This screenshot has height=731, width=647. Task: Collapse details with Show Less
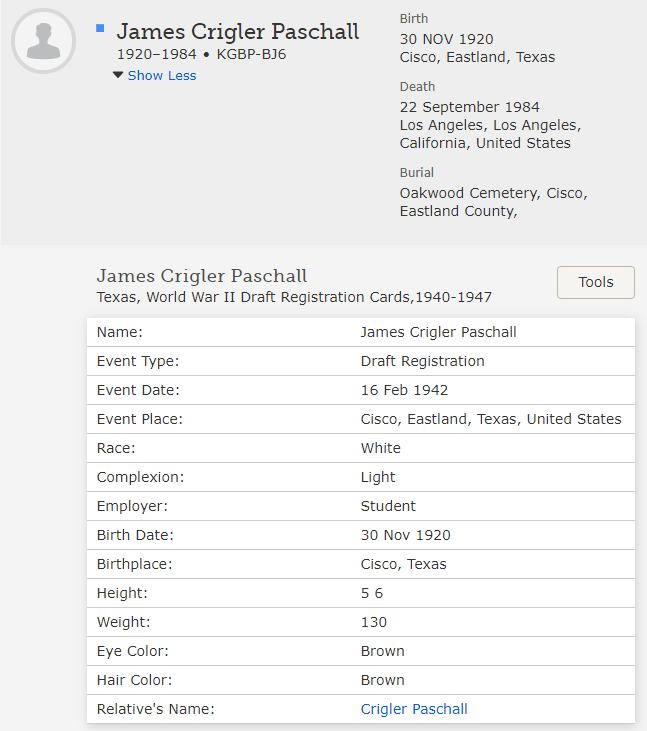point(162,76)
